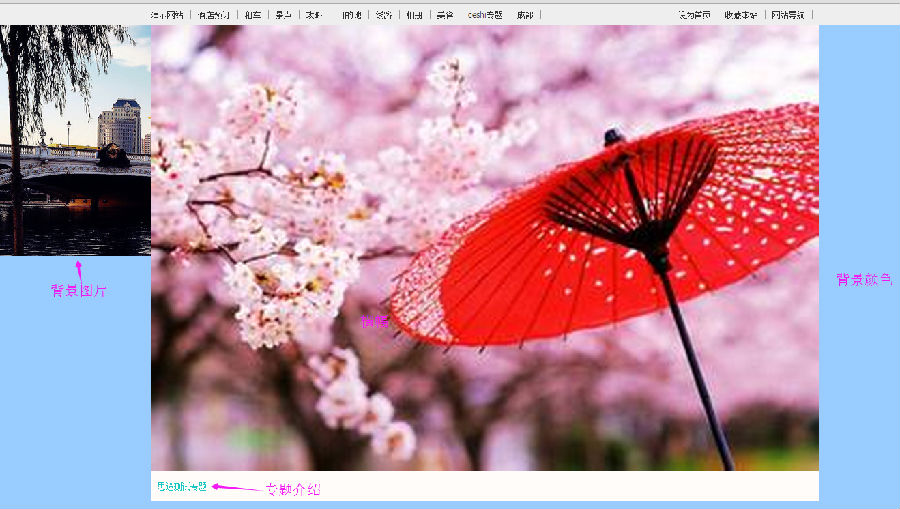Image resolution: width=900 pixels, height=509 pixels.
Task: Click the pink arrow pointing to topic link
Action: 236,488
